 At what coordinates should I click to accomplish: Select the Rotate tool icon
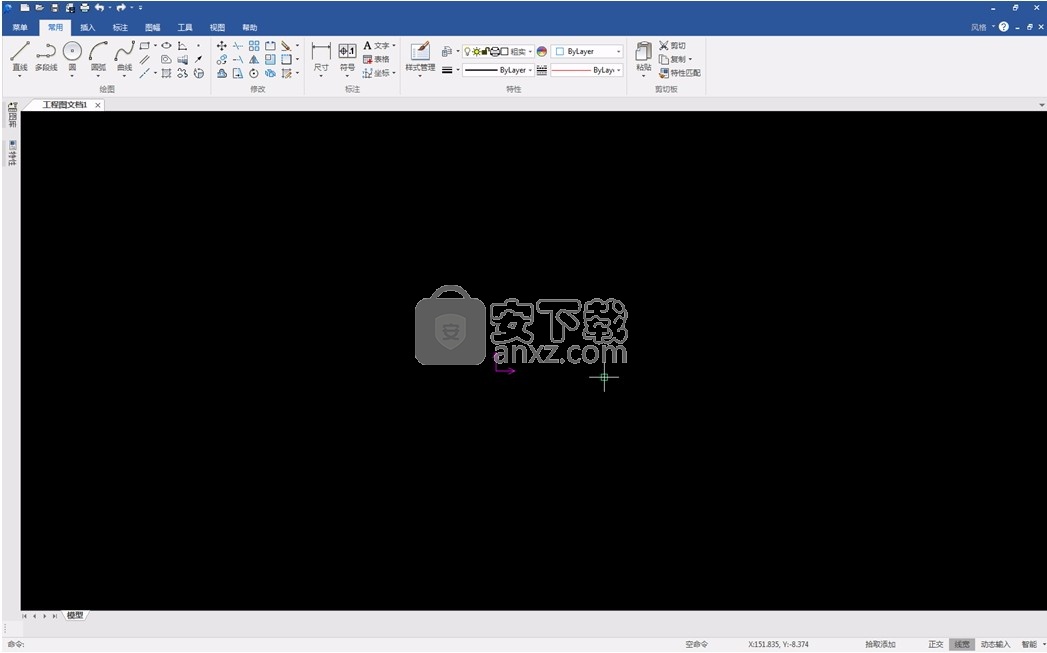254,73
